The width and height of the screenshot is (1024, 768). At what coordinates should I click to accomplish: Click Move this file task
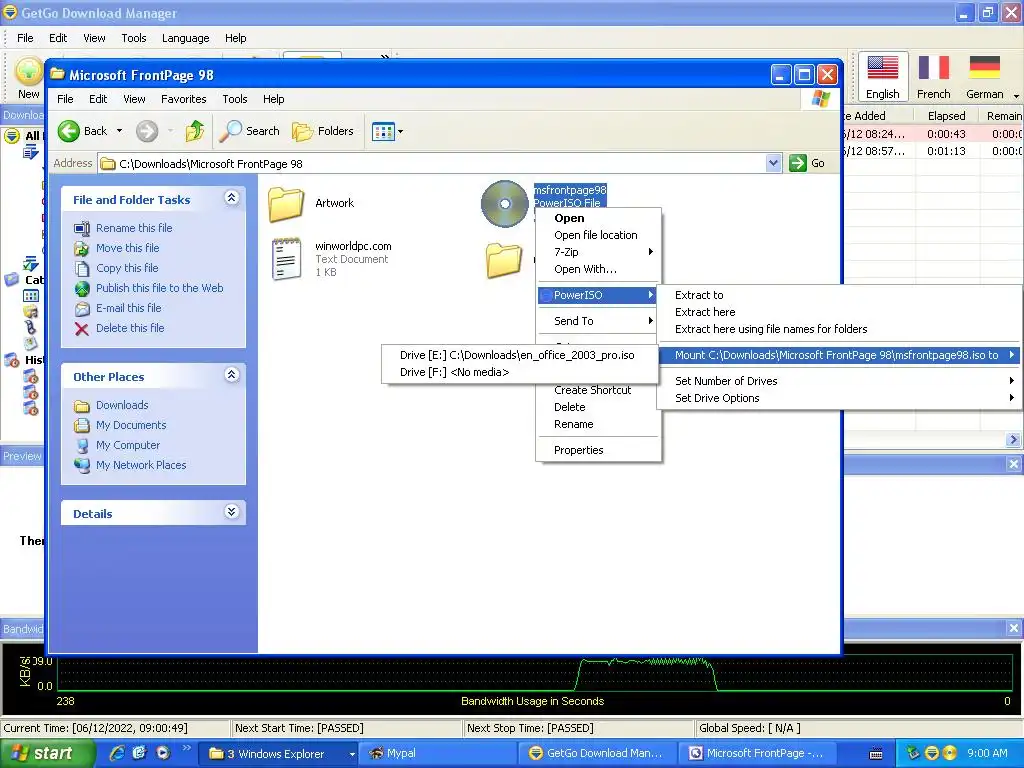click(x=127, y=248)
